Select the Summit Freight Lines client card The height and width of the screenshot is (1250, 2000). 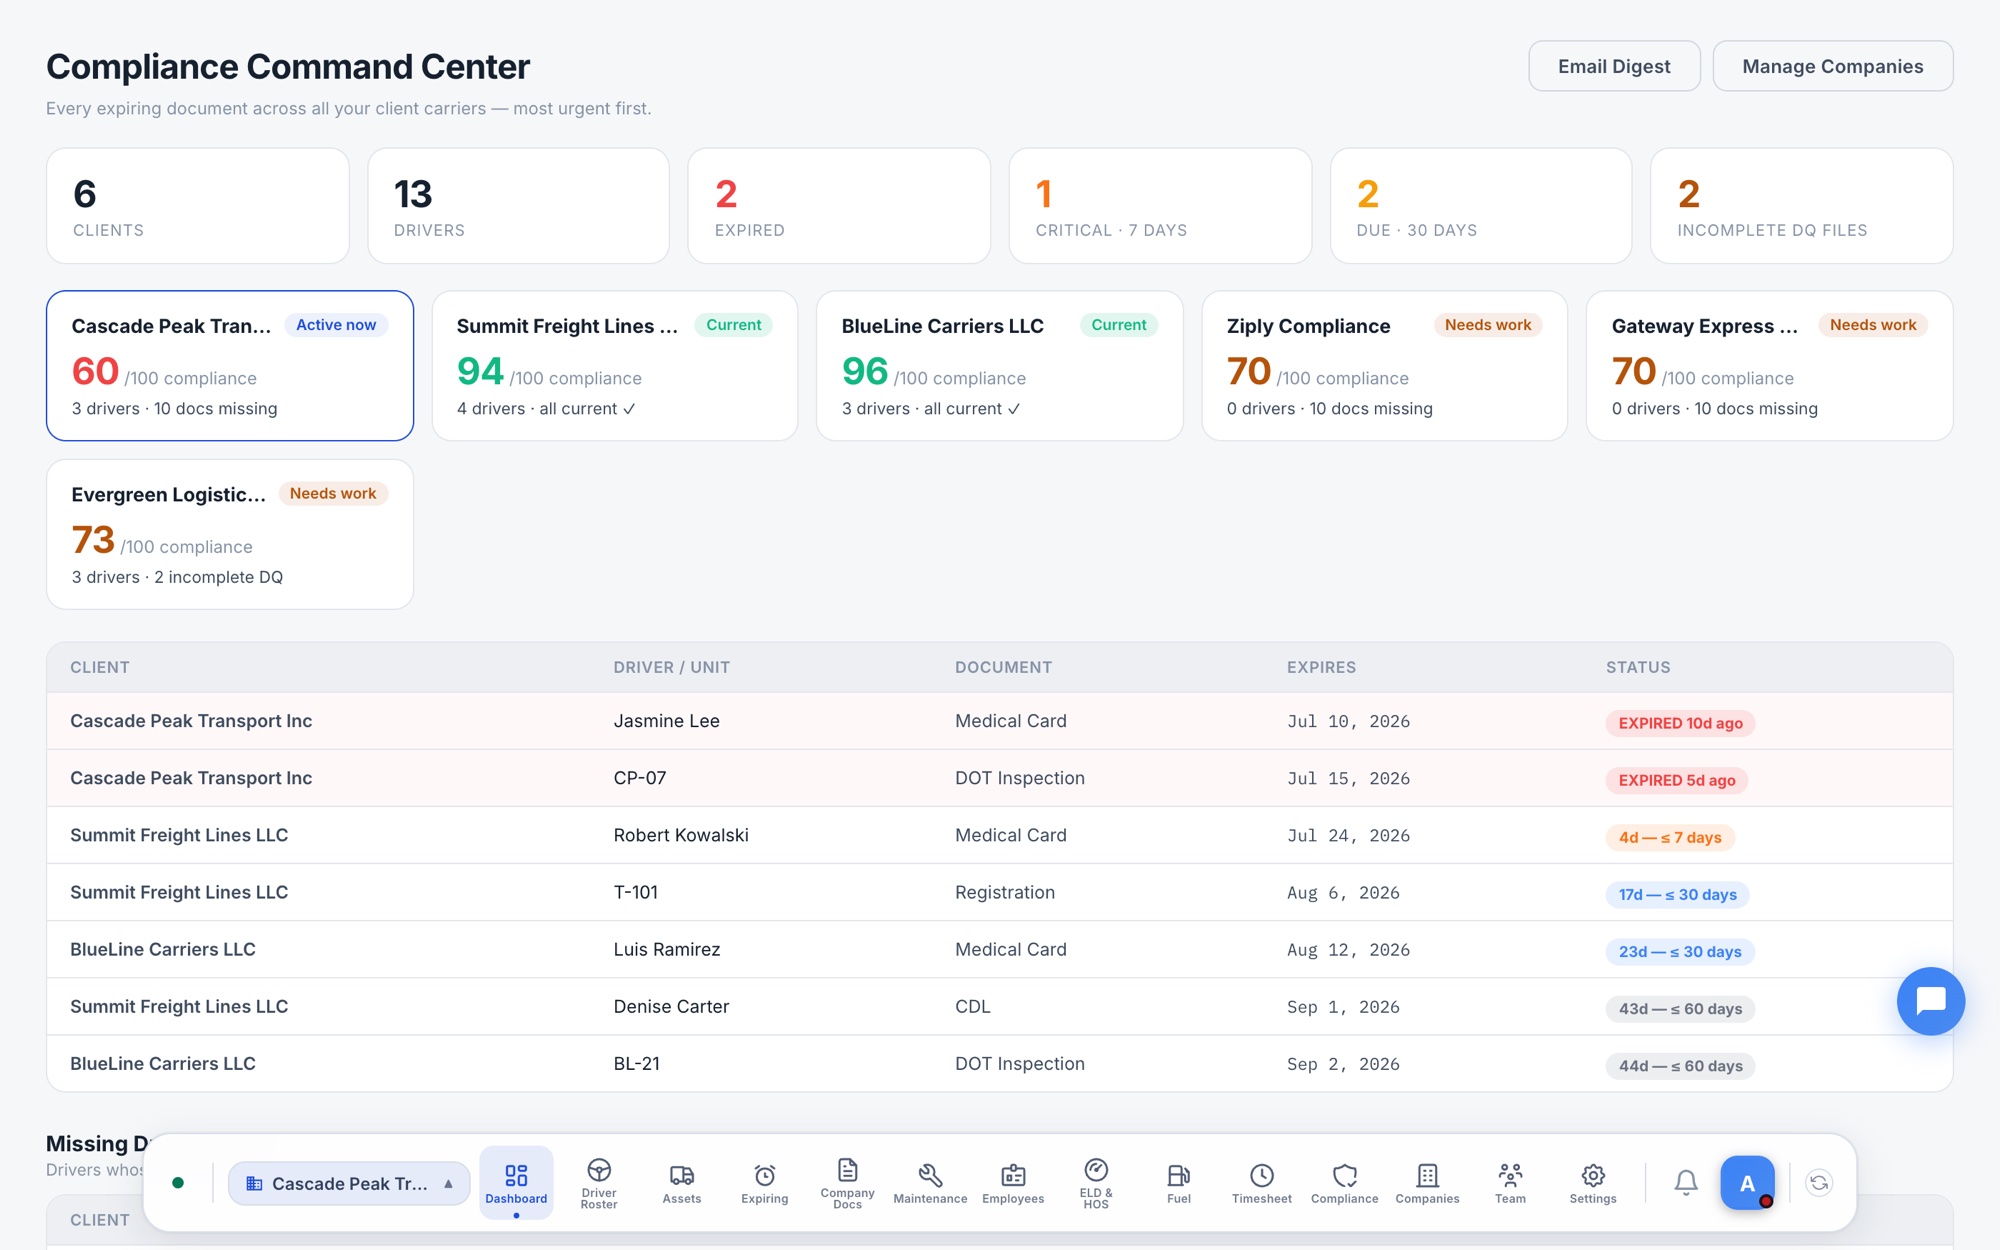615,366
